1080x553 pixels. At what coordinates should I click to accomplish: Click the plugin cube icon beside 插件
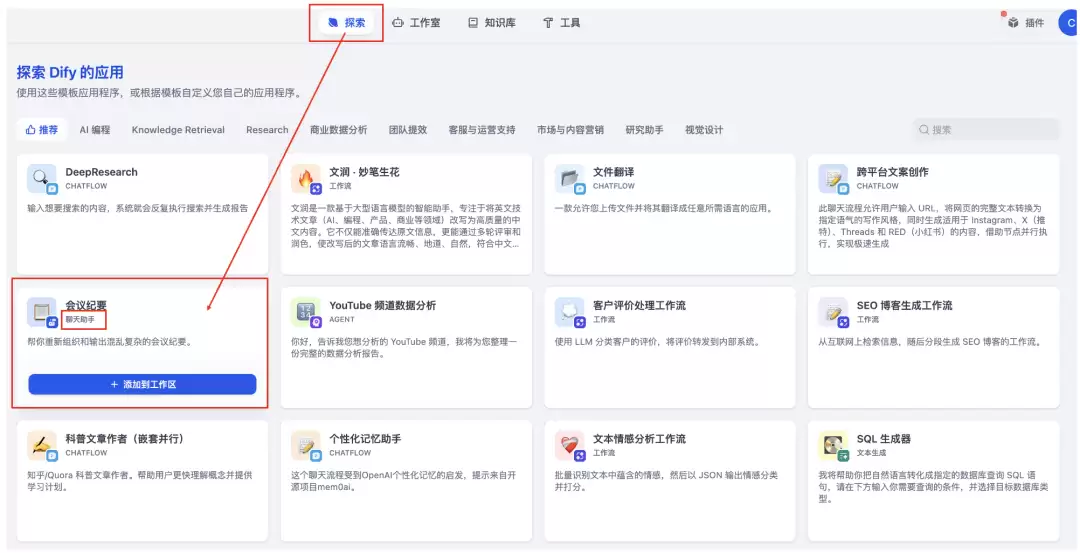1012,23
